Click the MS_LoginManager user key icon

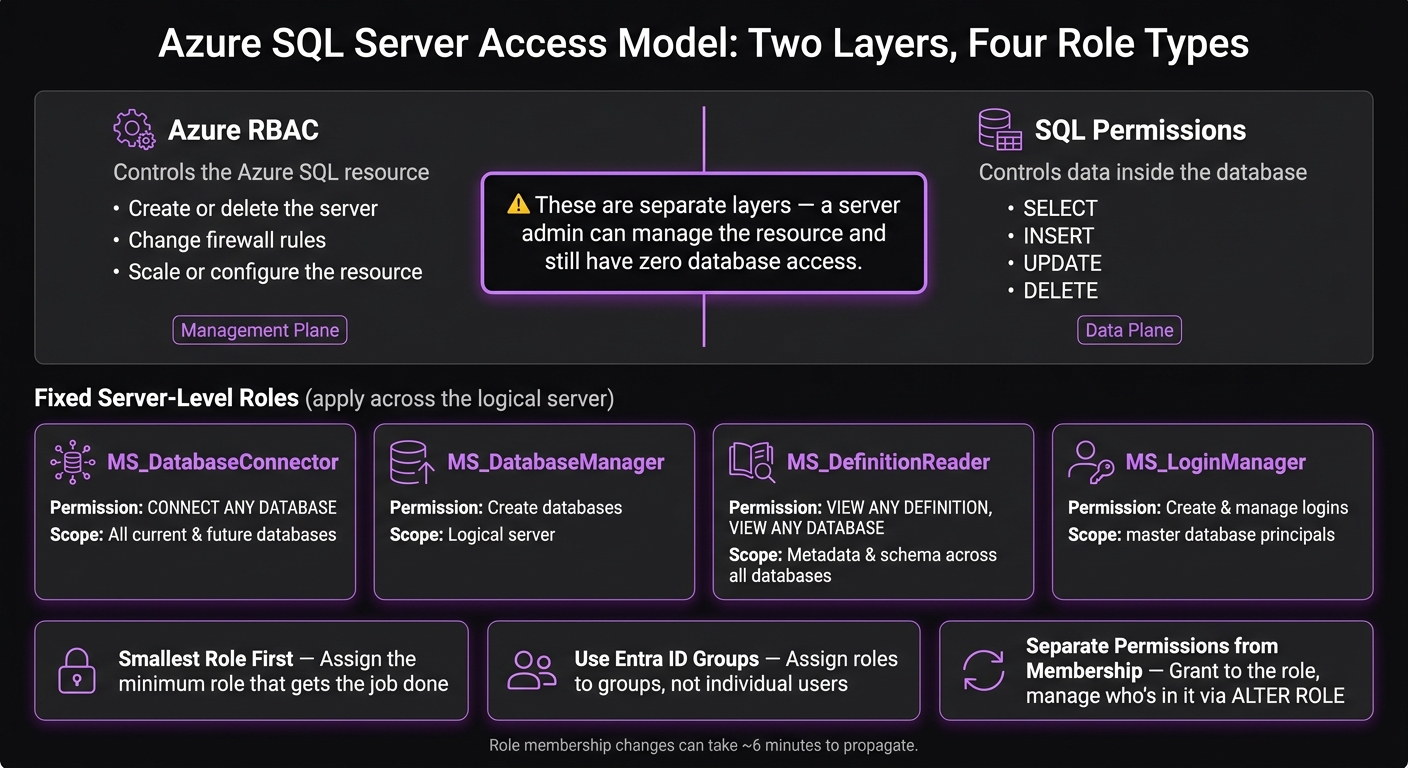pyautogui.click(x=1092, y=462)
